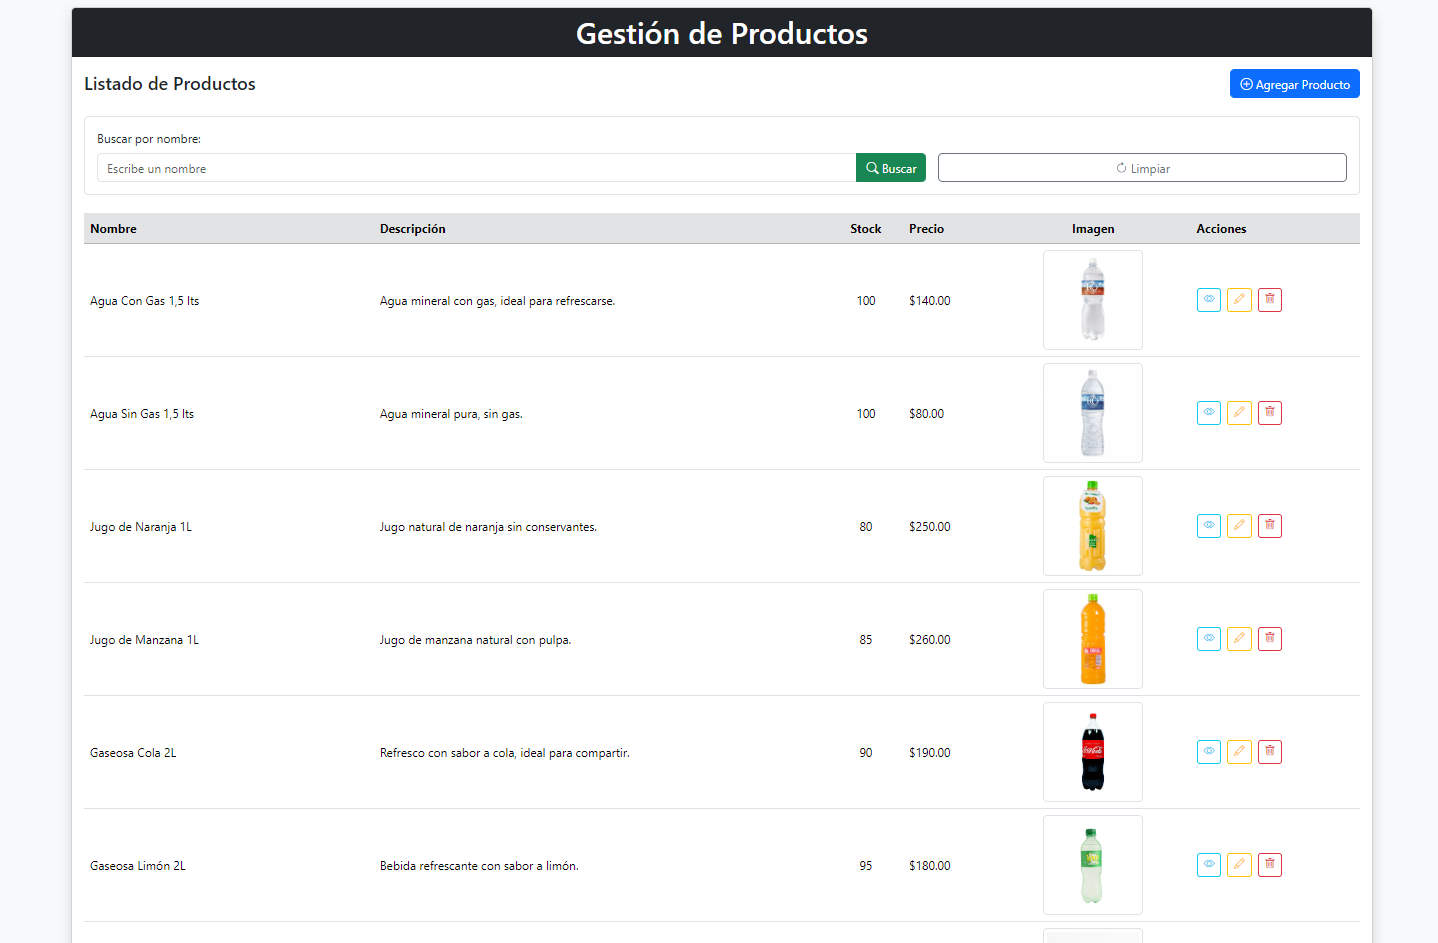Delete the Agua Sin Gas 1,5 lts product

pyautogui.click(x=1269, y=413)
